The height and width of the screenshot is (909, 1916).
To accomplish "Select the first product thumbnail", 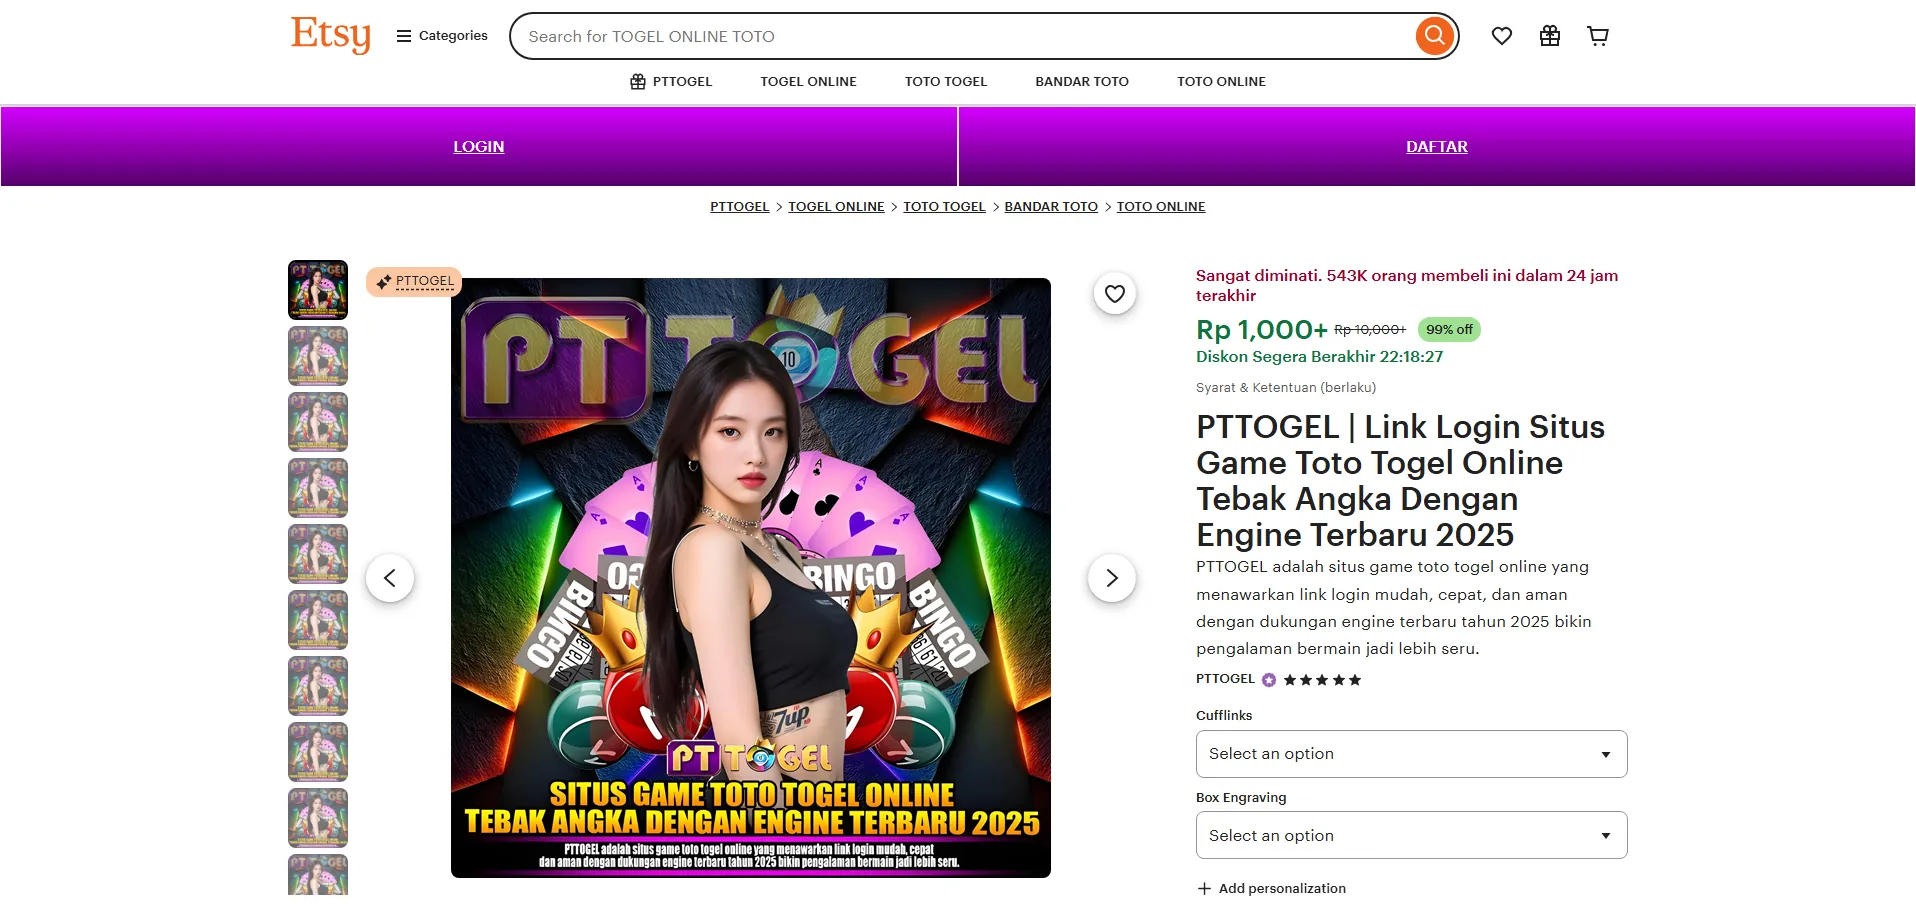I will 318,290.
